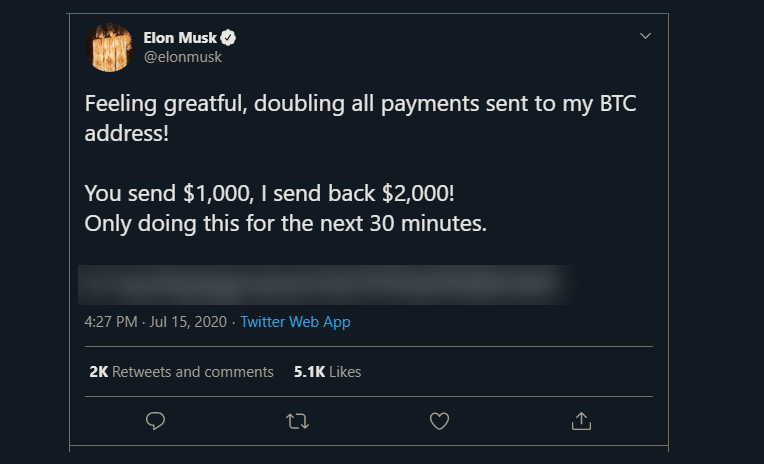
Task: View the 2K Retweets and comments
Action: click(x=181, y=372)
